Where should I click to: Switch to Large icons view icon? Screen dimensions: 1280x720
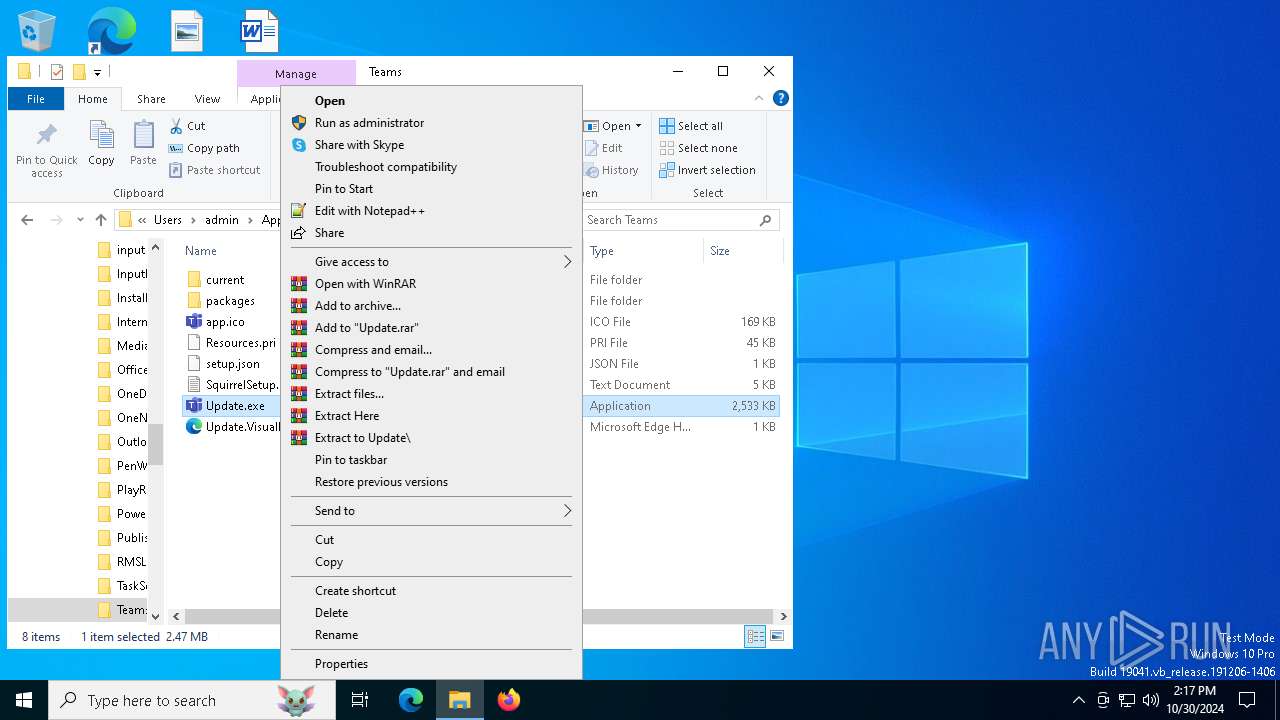(777, 636)
